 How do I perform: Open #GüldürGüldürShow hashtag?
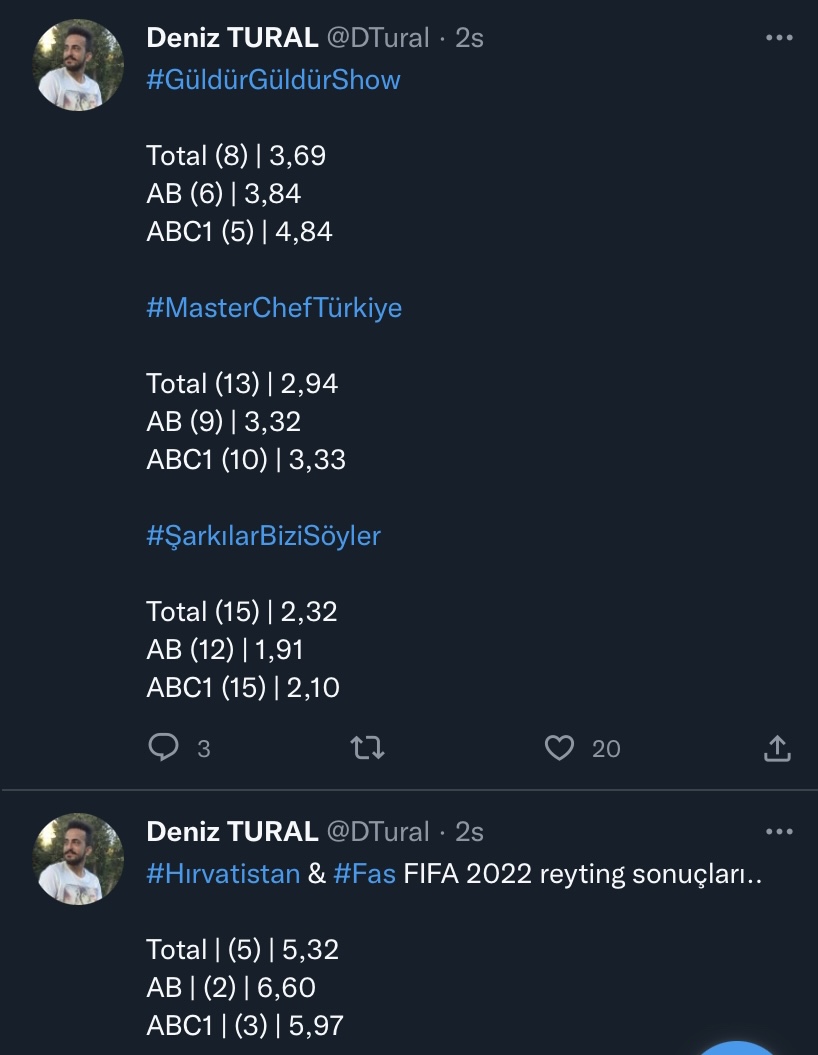pyautogui.click(x=273, y=80)
